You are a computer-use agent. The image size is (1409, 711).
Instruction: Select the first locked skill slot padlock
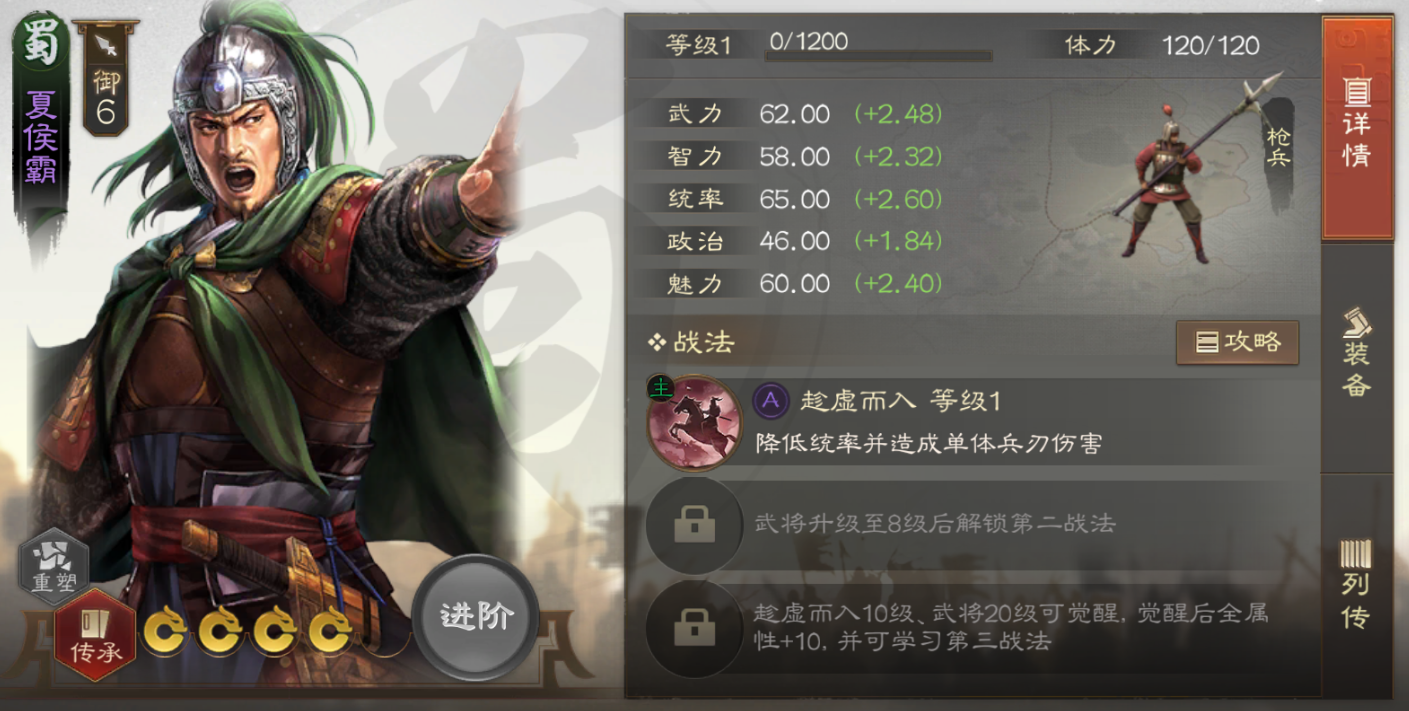click(x=694, y=524)
